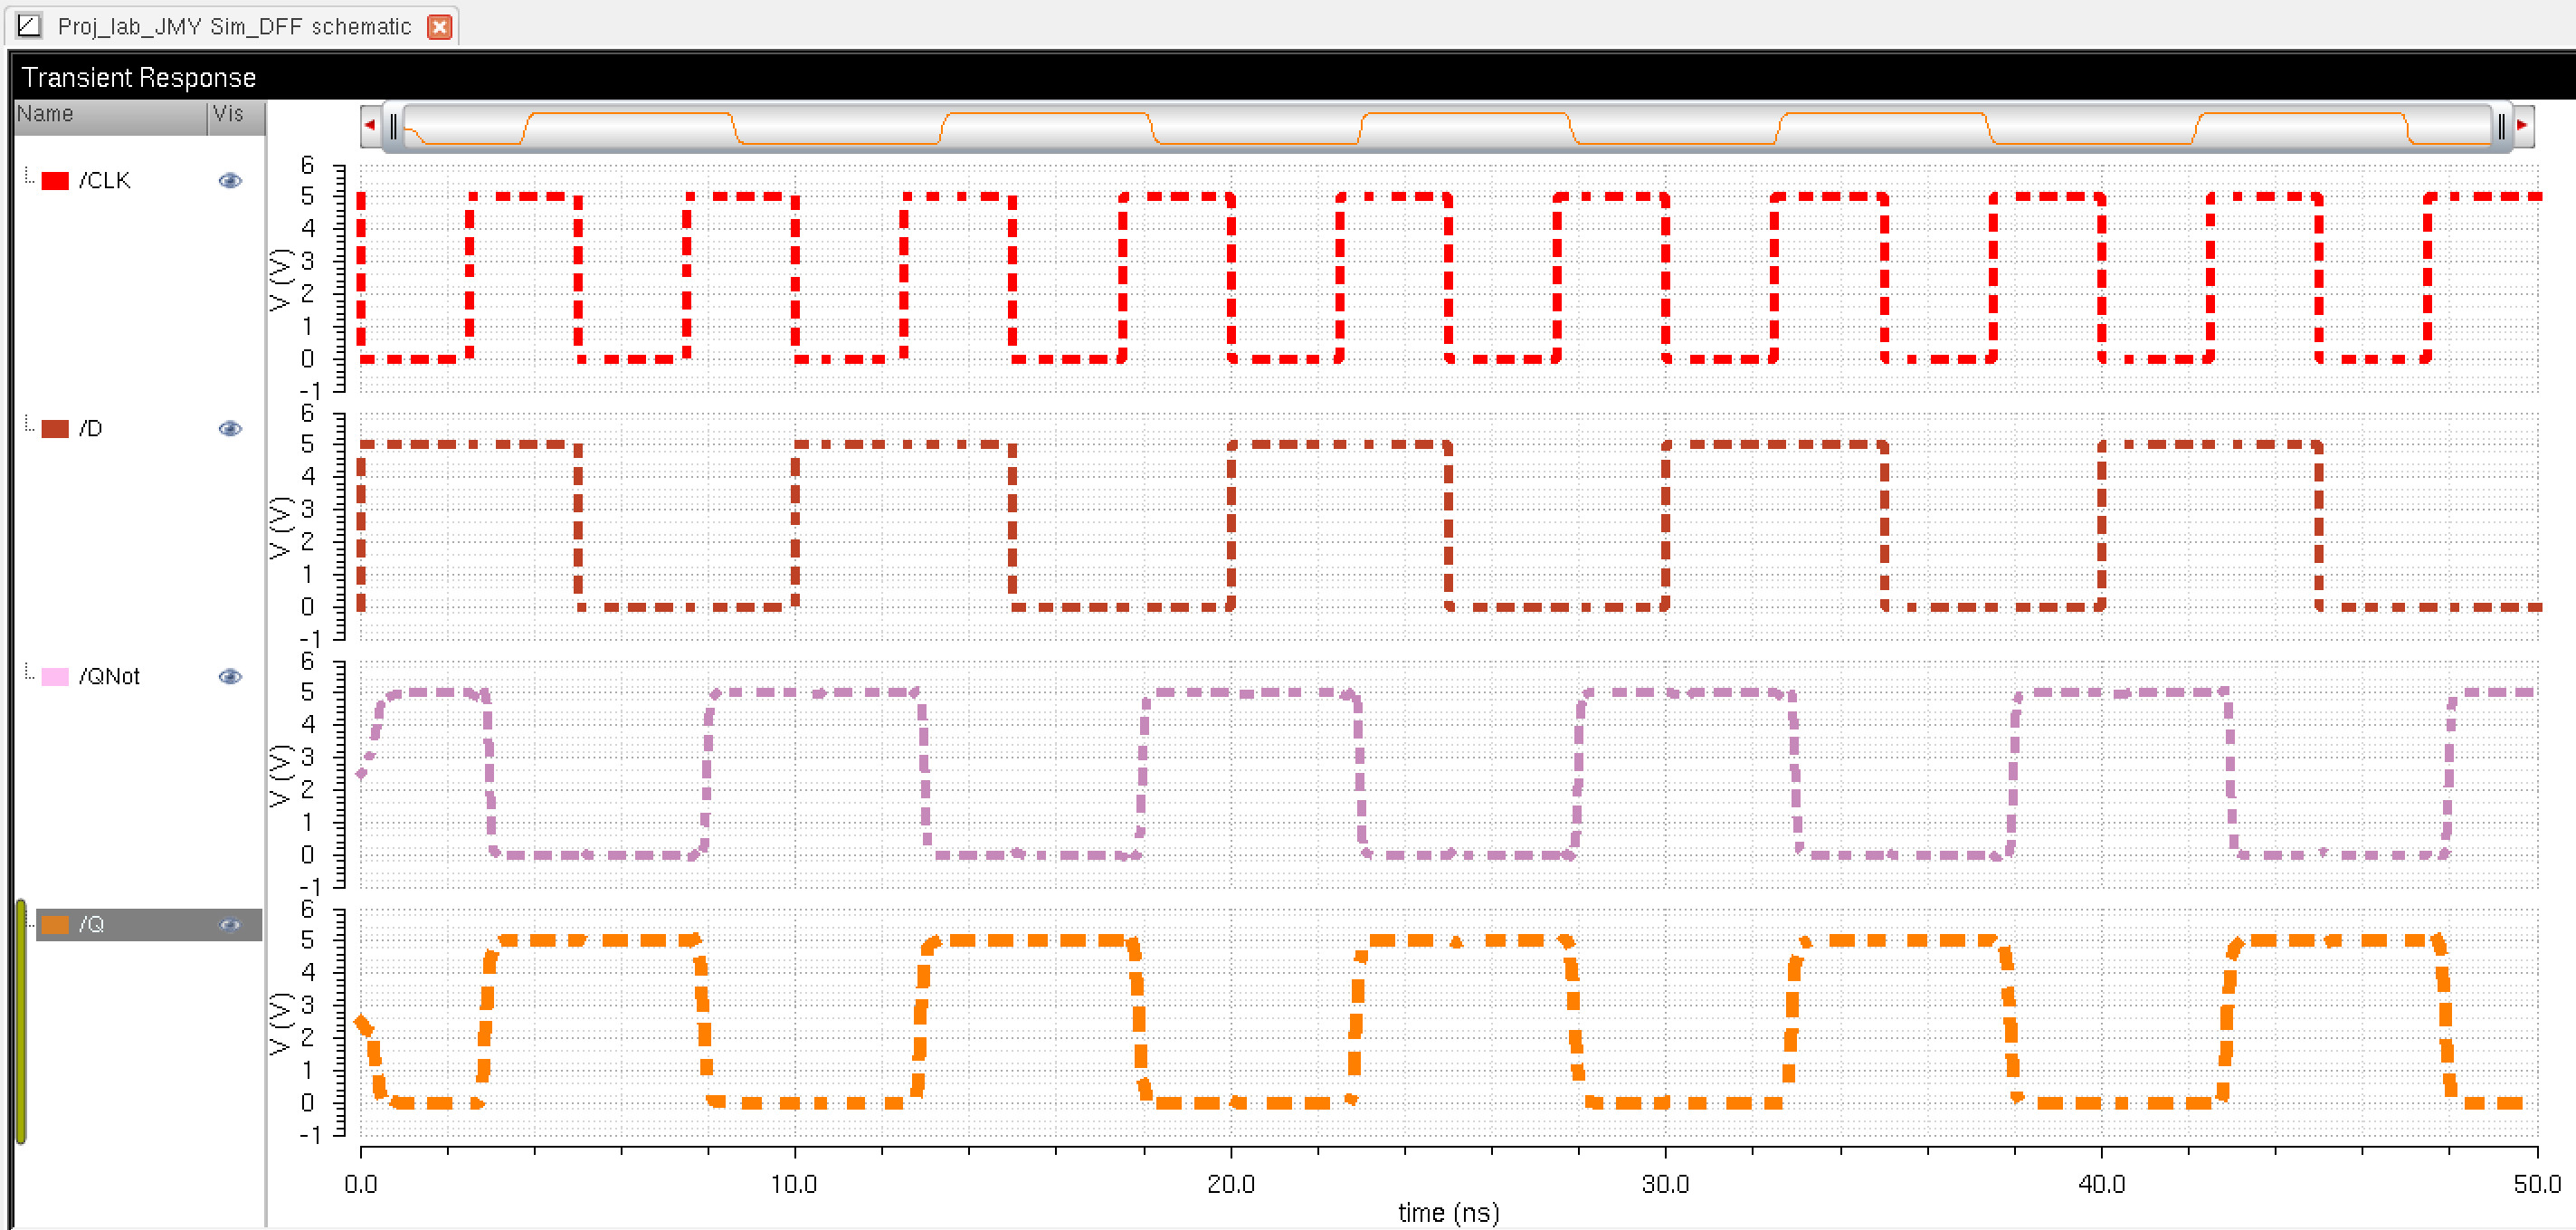Hide the /QNot waveform via eye icon
The height and width of the screenshot is (1230, 2576).
(x=230, y=677)
